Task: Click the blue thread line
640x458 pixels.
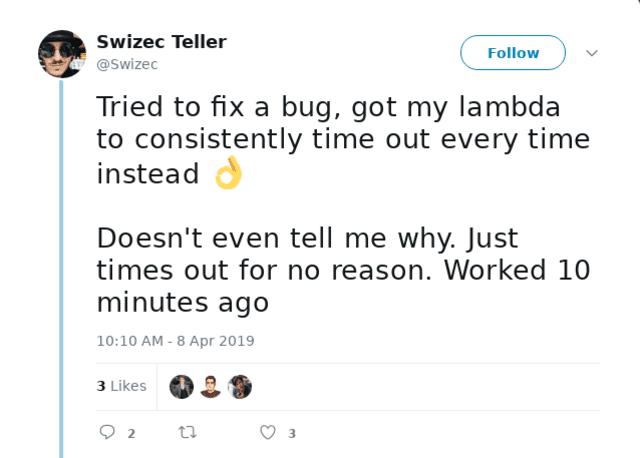Action: point(61,269)
